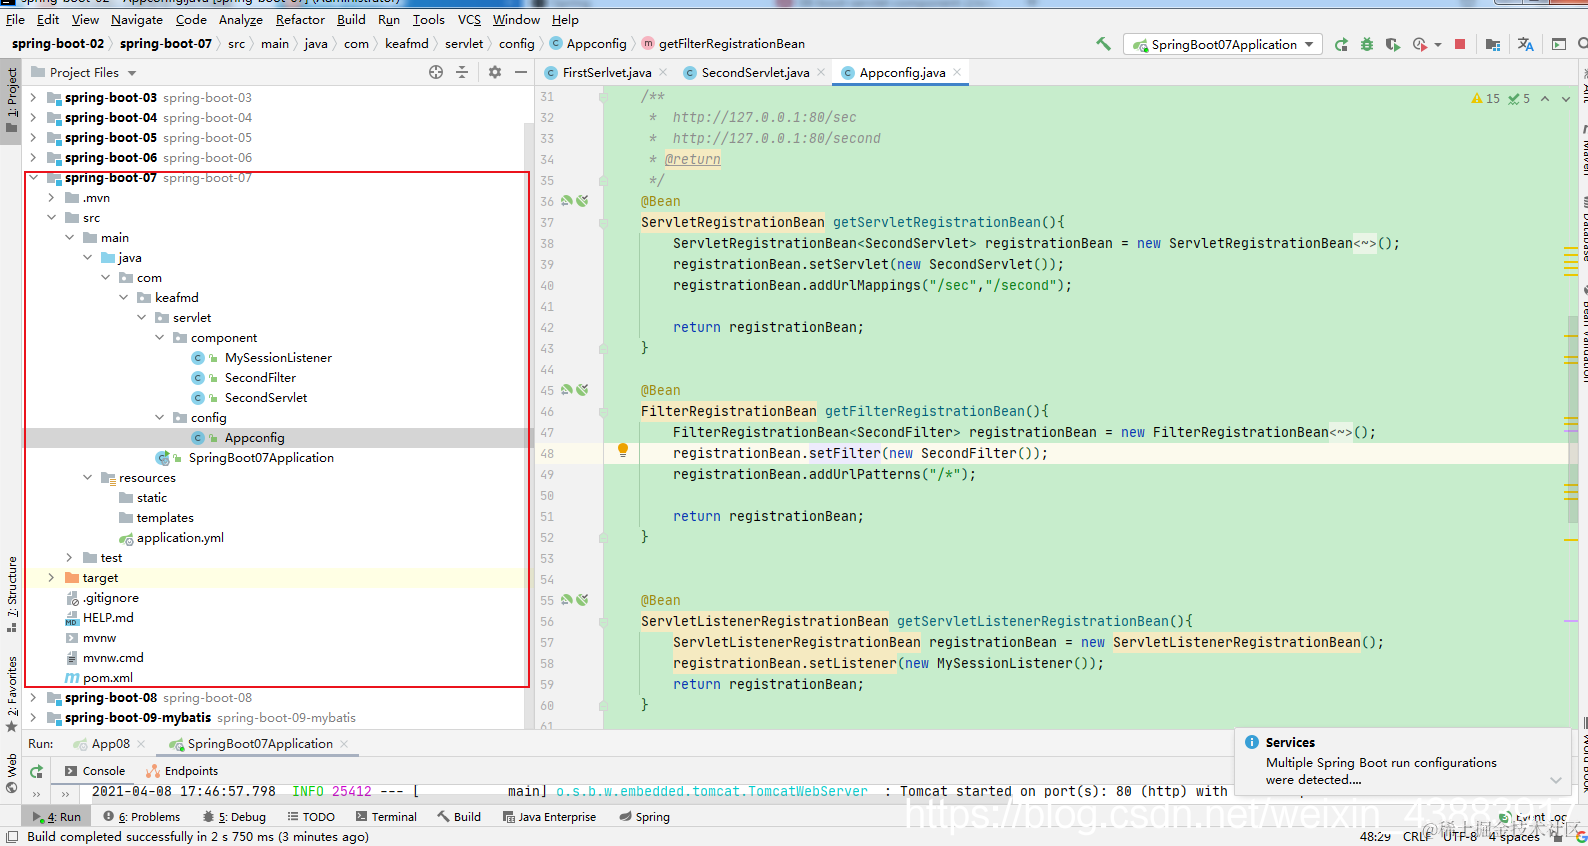1588x846 pixels.
Task: Open Web tool window globe icon
Action: 12,787
